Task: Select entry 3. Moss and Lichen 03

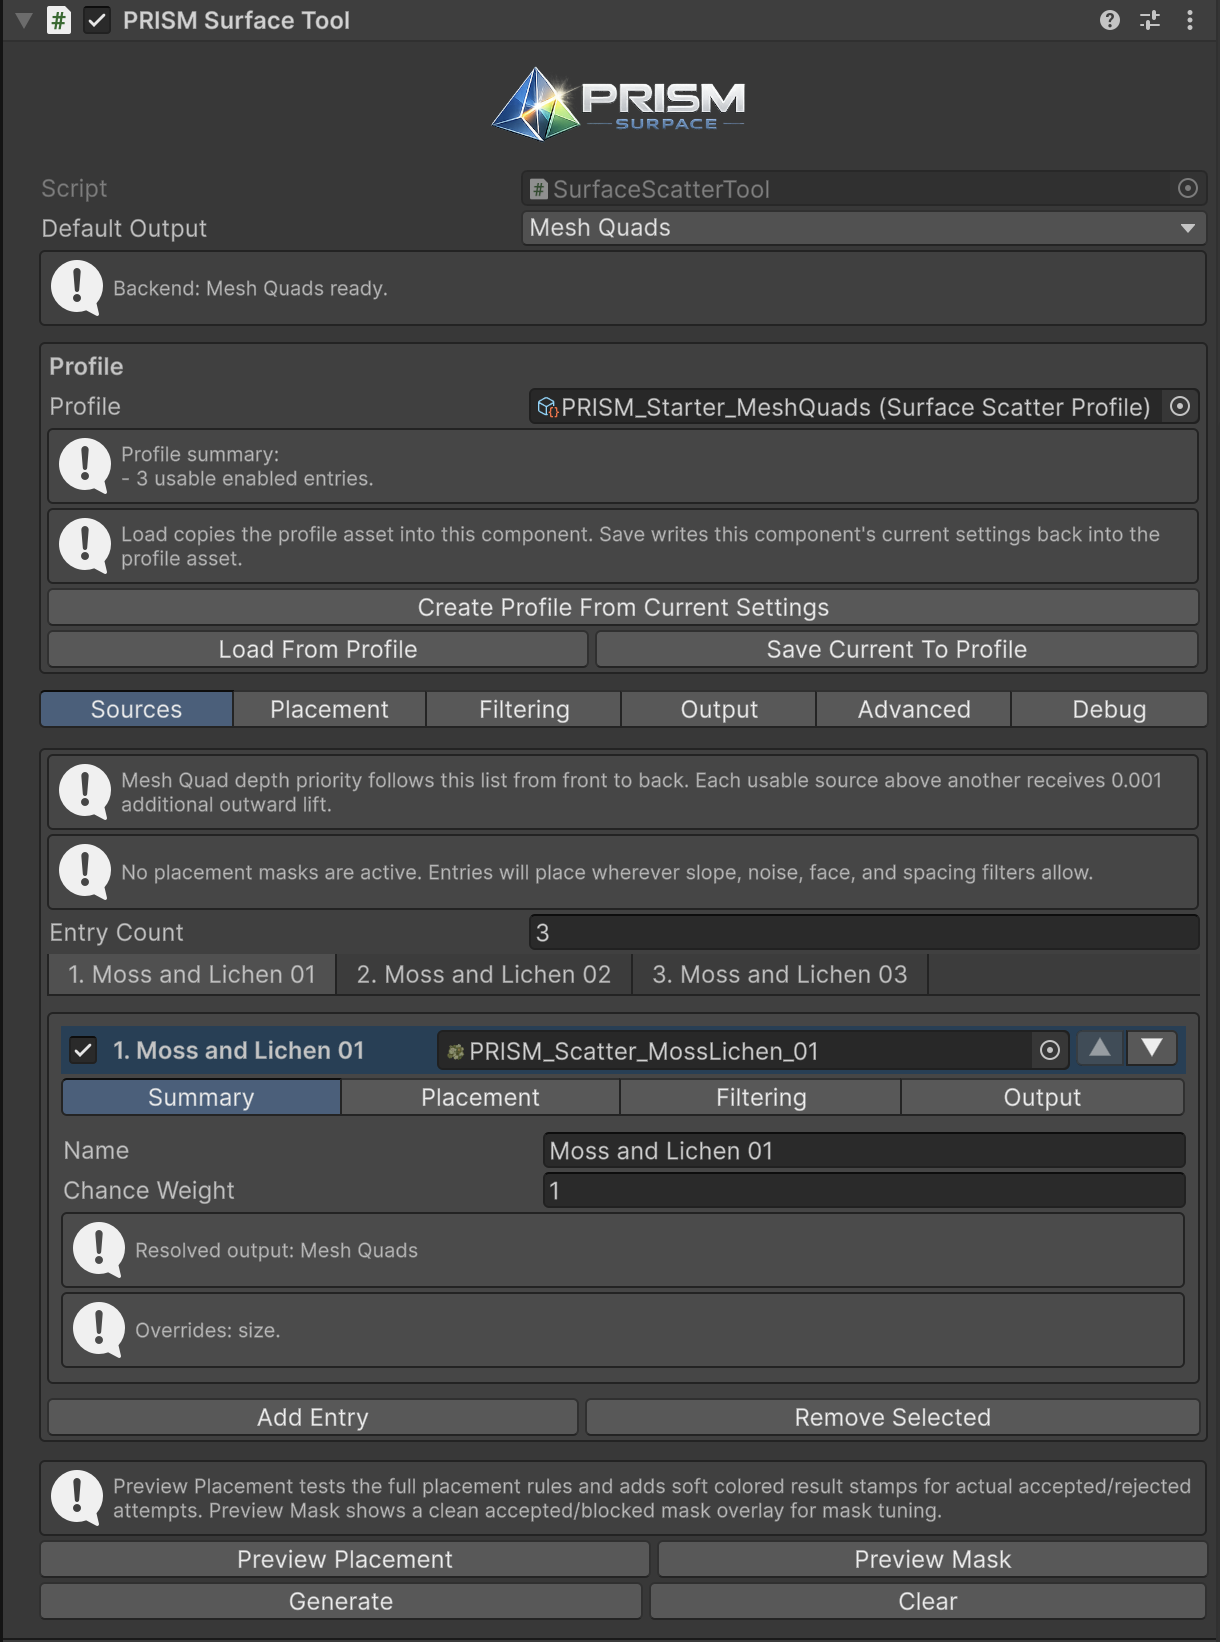Action: [780, 974]
